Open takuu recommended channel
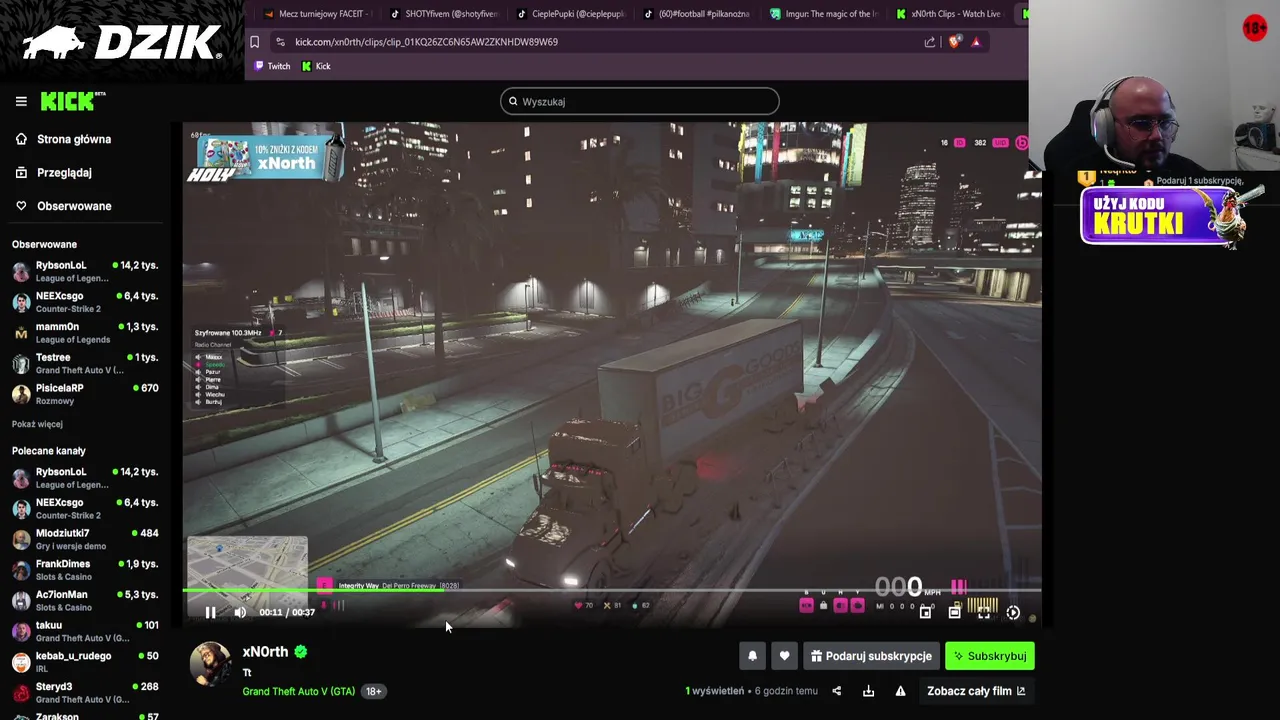 pos(85,631)
